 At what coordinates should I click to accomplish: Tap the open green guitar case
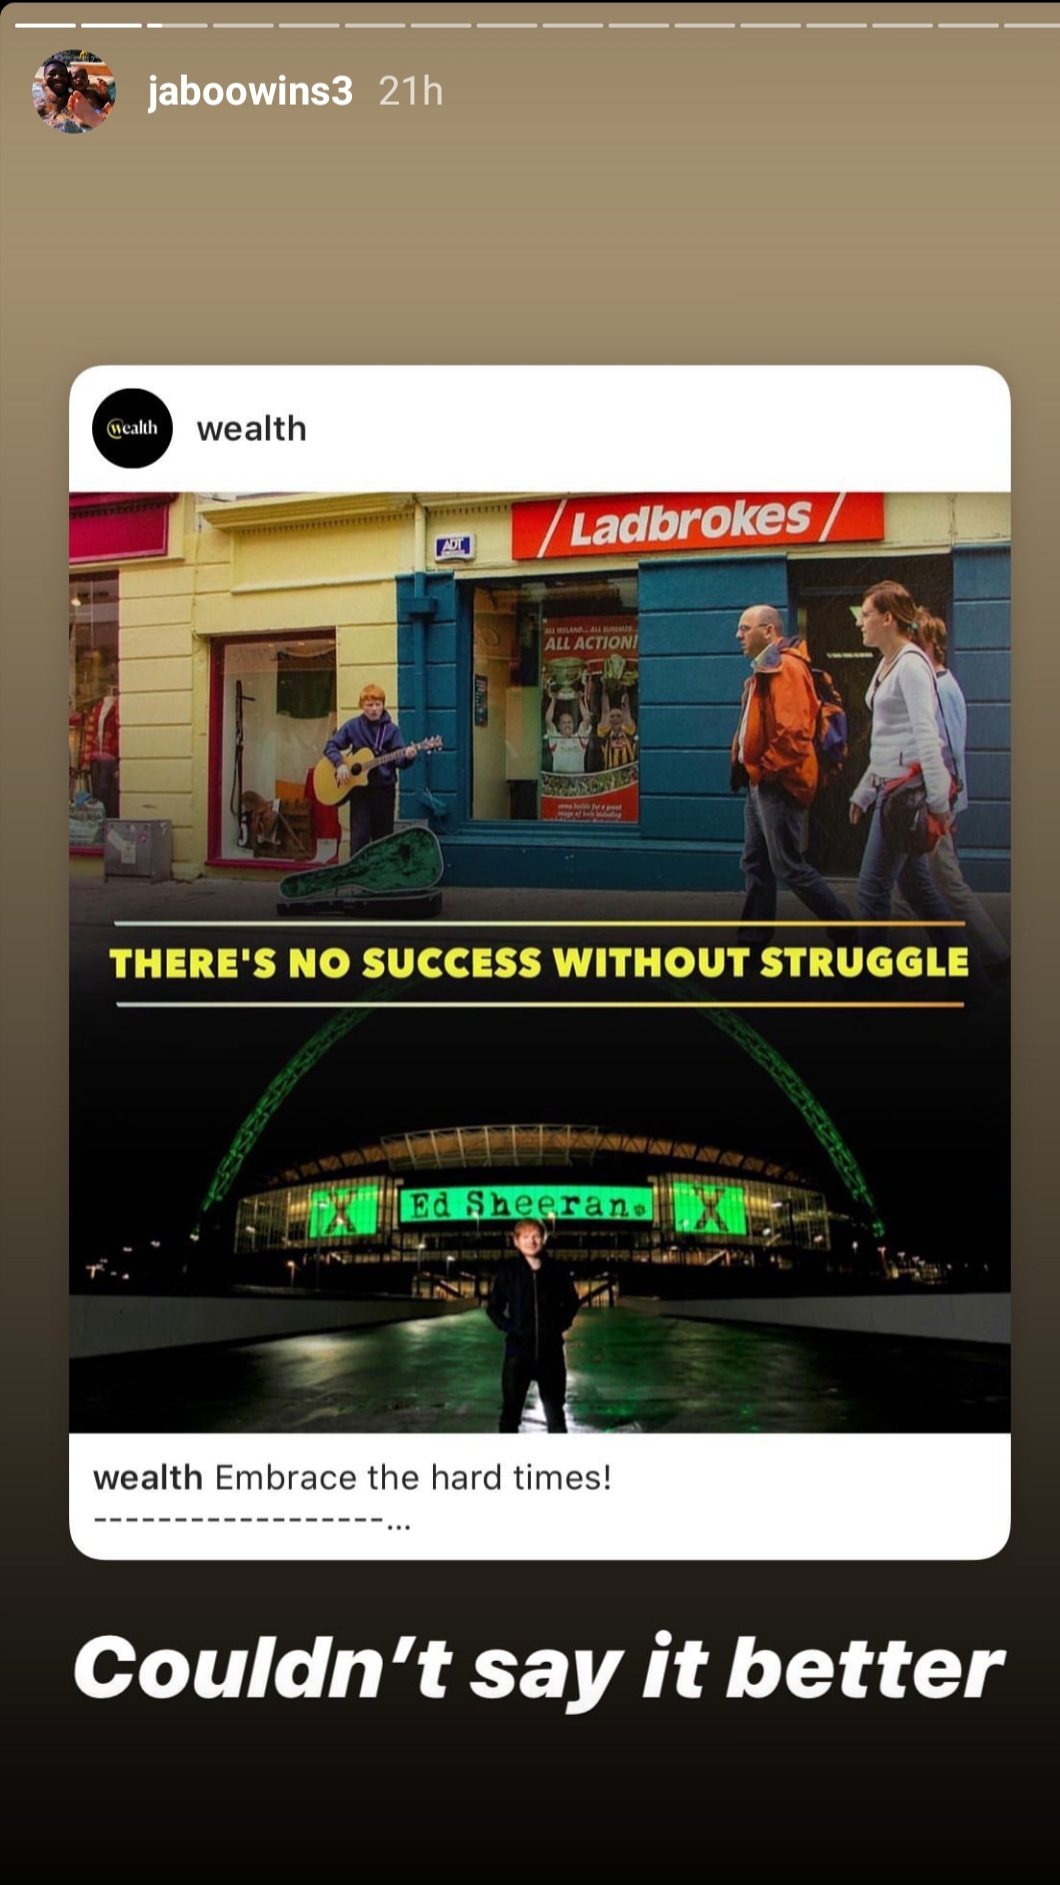(x=362, y=870)
